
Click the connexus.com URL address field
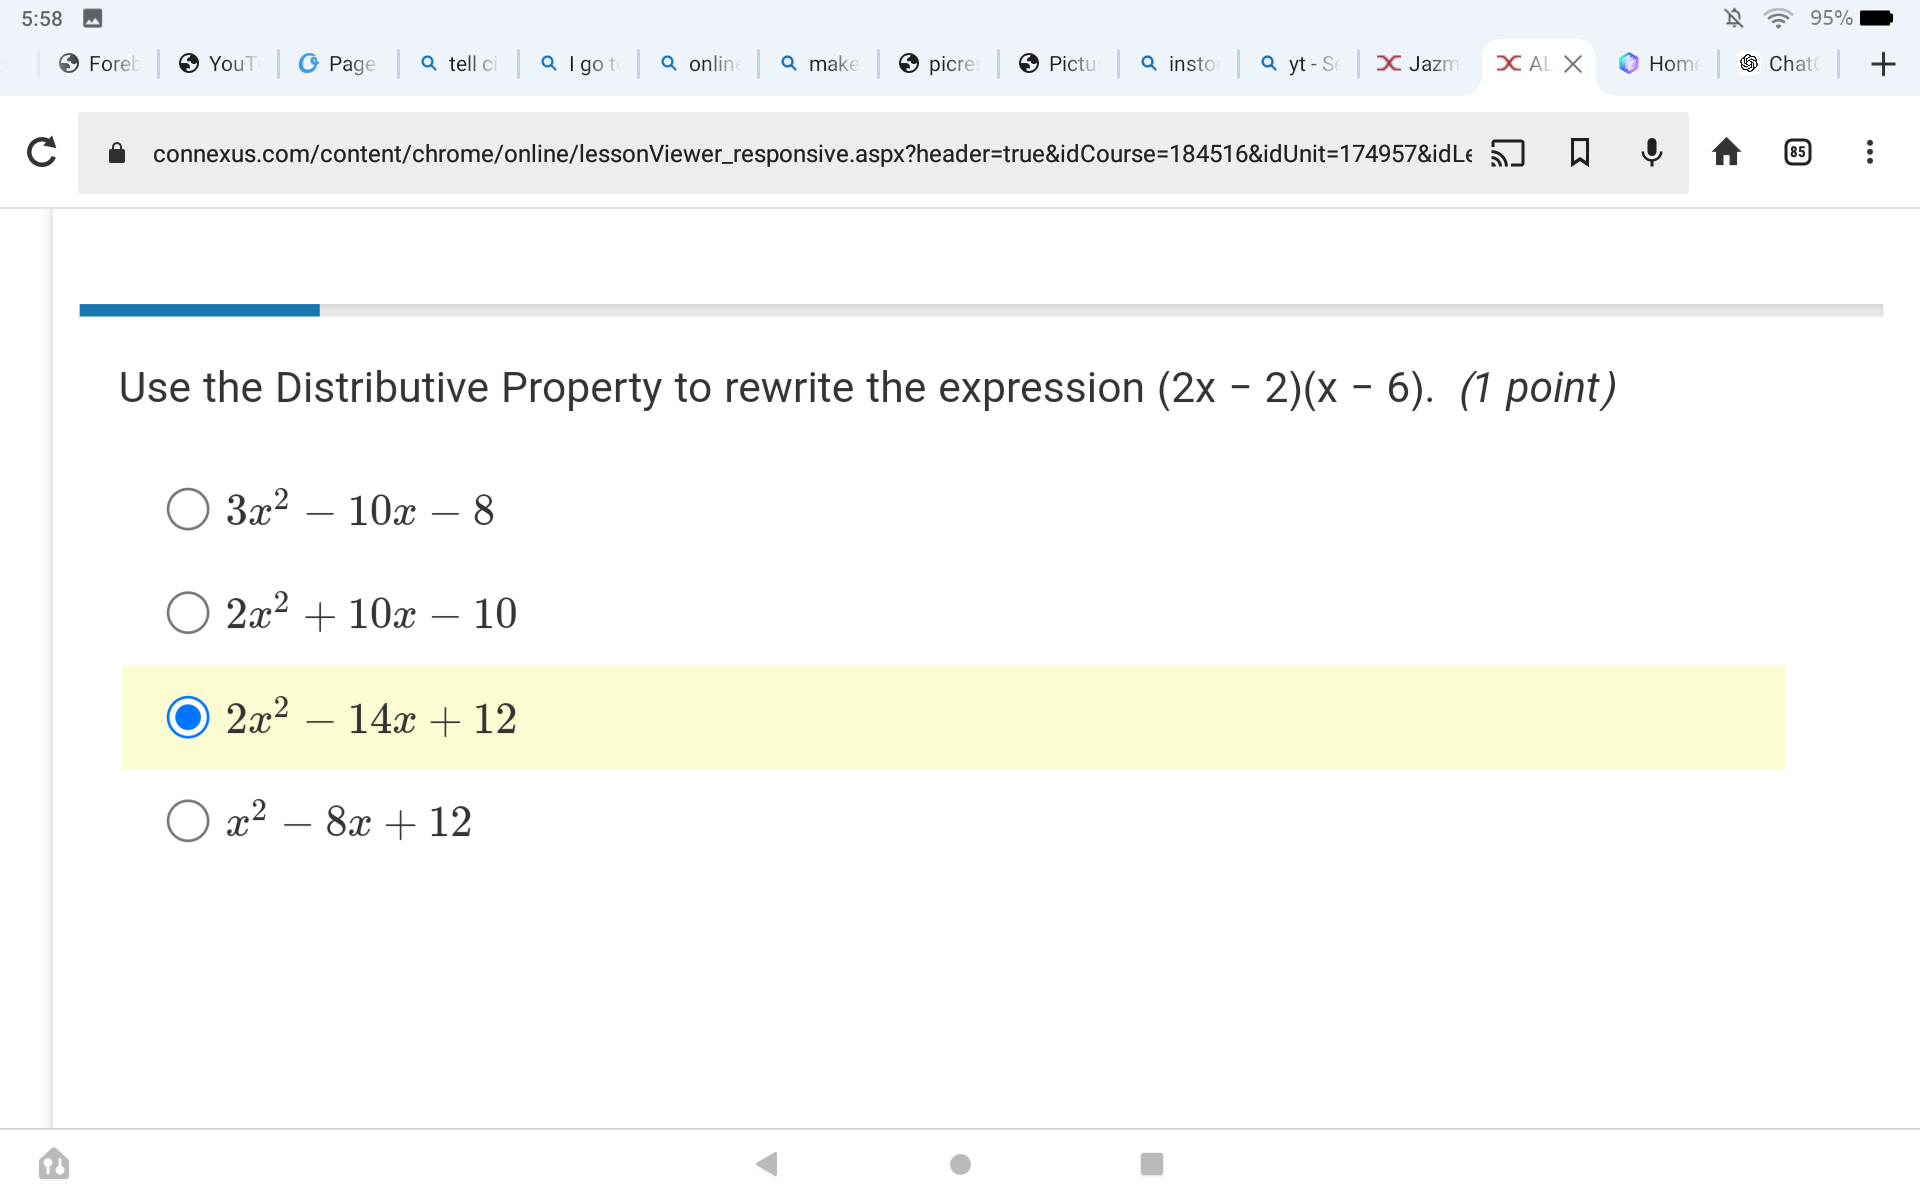point(812,153)
